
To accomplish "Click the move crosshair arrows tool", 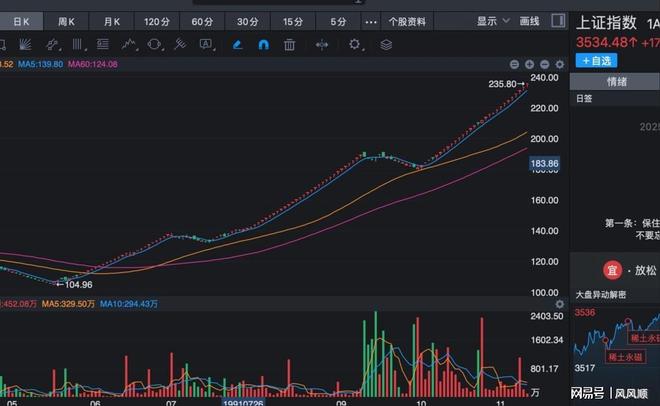I will tap(322, 44).
